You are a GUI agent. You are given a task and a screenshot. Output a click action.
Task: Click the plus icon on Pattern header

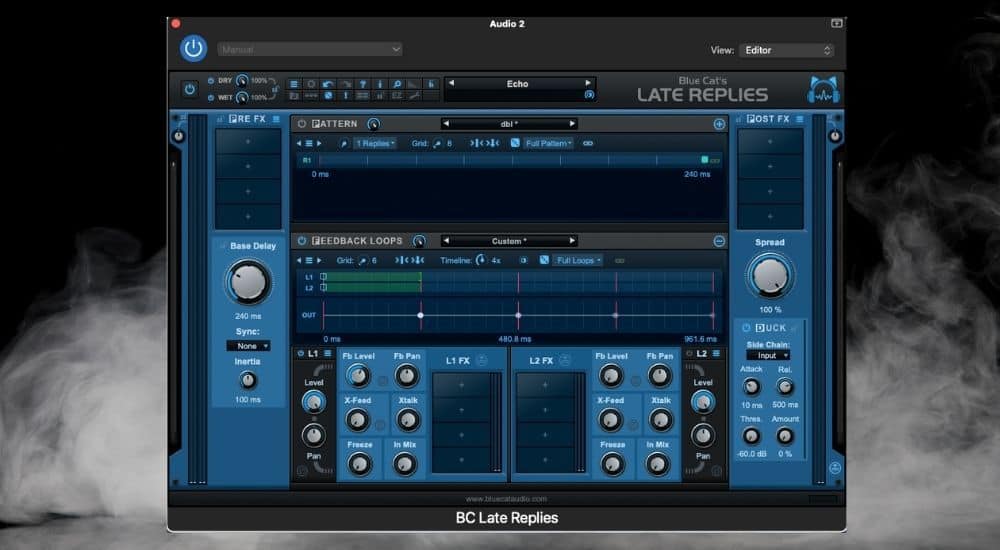coord(719,124)
